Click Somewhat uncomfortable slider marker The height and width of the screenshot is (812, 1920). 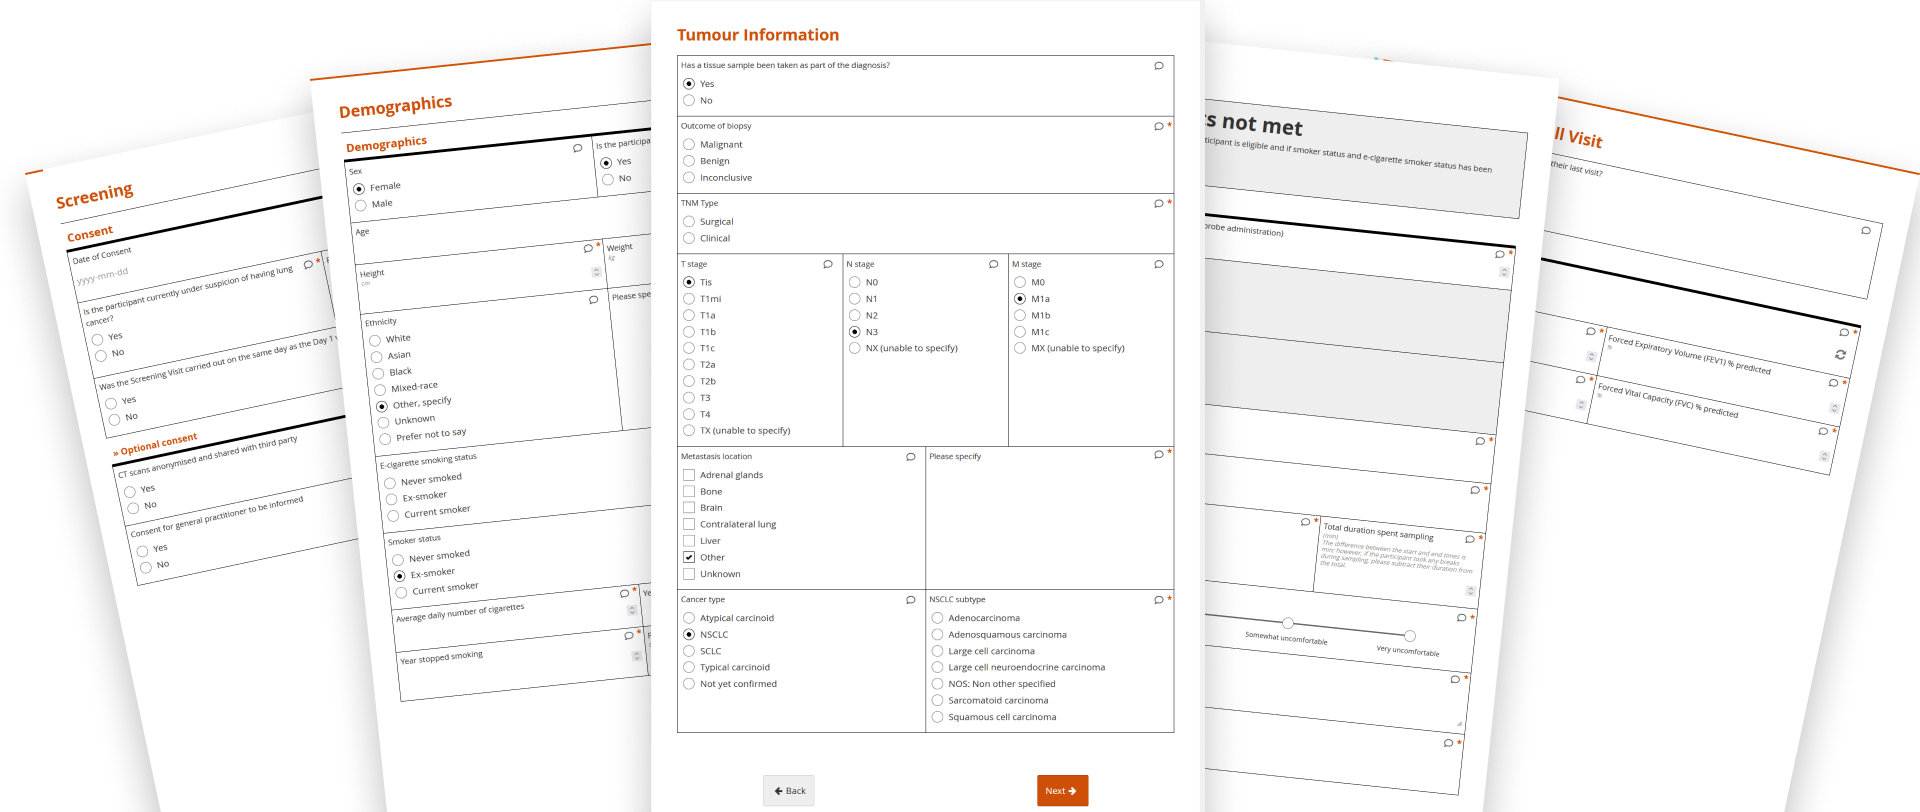tap(1288, 623)
